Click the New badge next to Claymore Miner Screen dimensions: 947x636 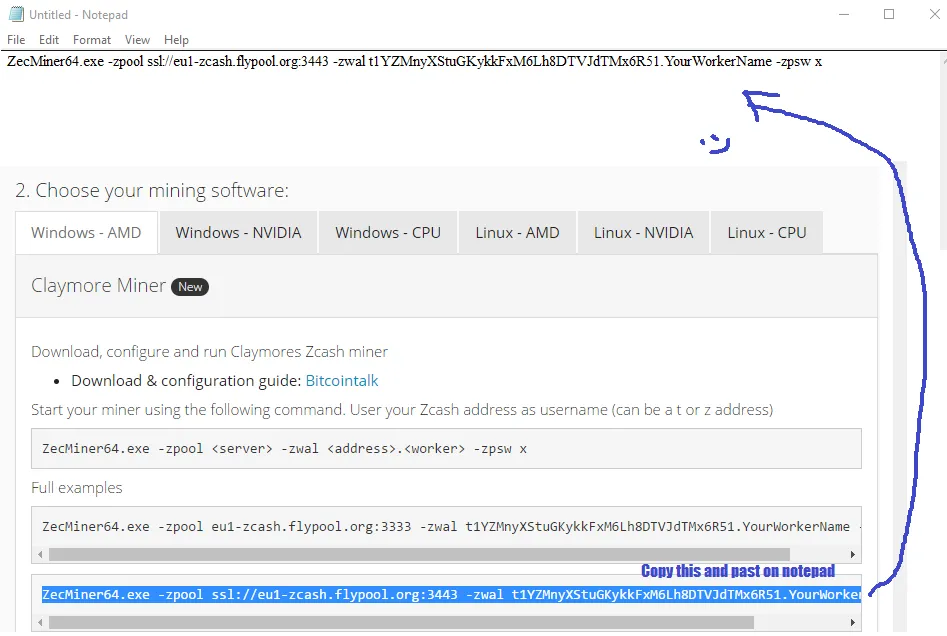pyautogui.click(x=190, y=287)
